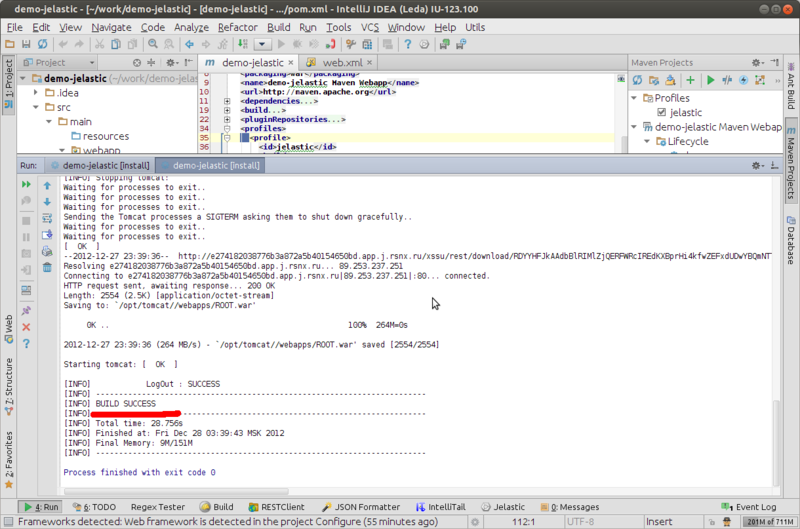
Task: Expand the folded dependencies block
Action: [227, 101]
